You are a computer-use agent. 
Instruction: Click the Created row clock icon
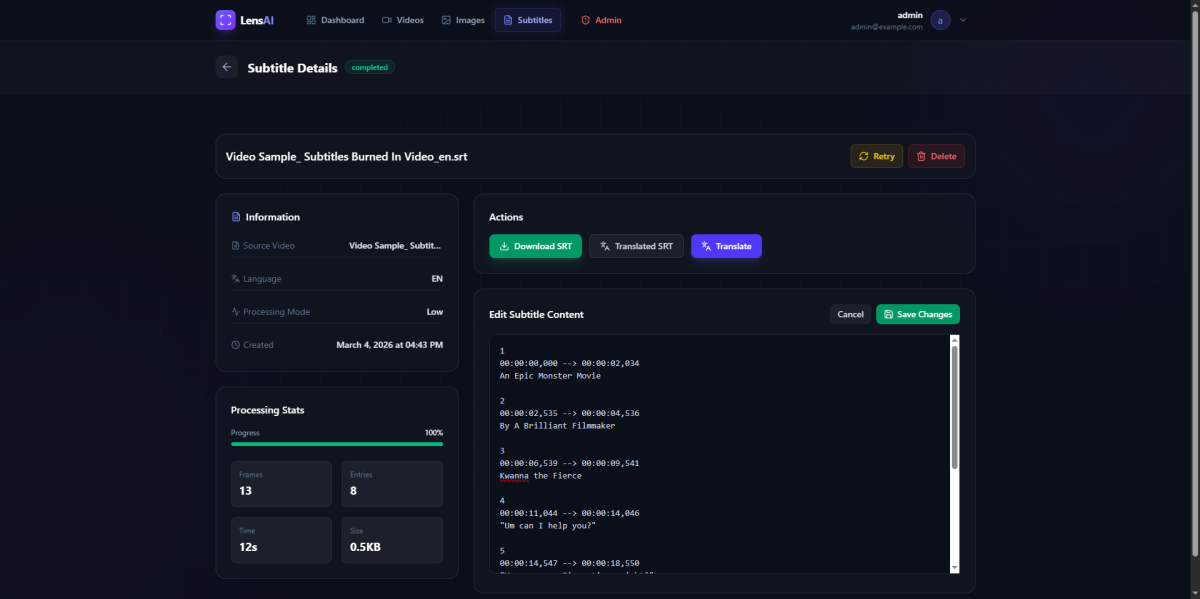(x=236, y=345)
